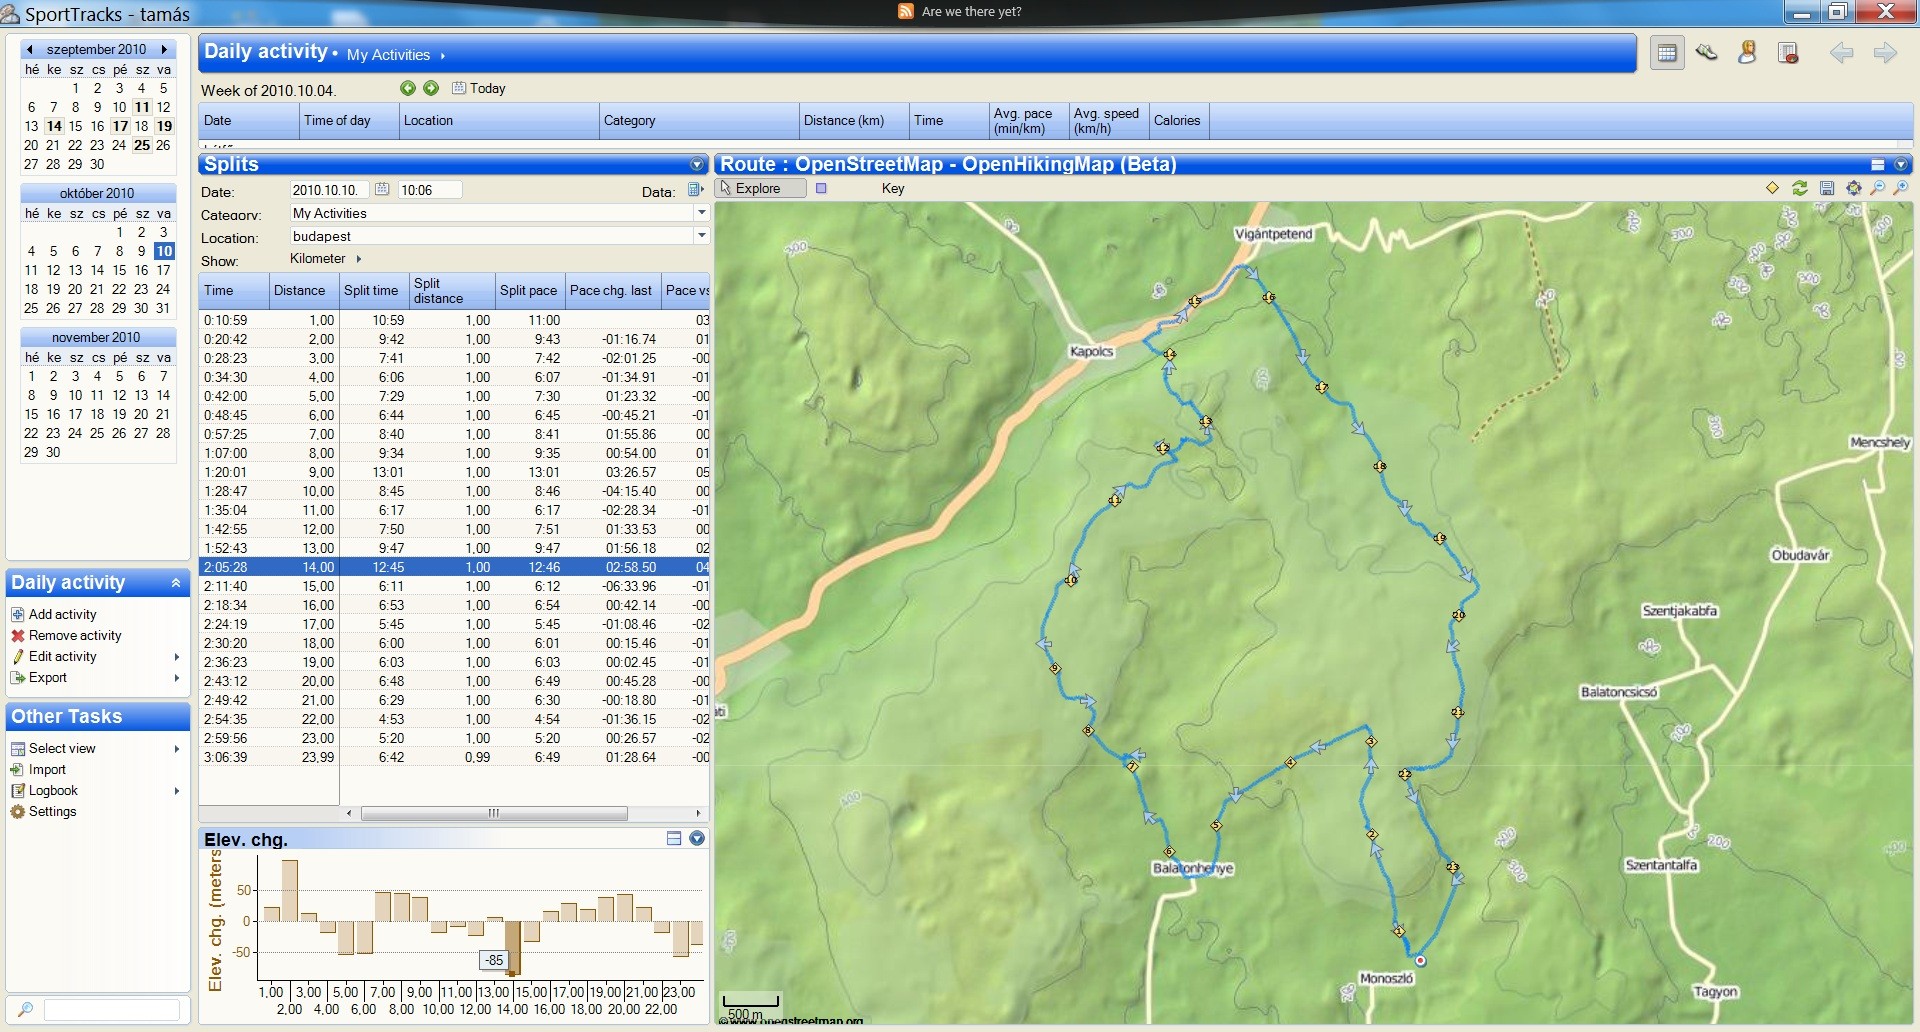Sort by Calories column header
The width and height of the screenshot is (1920, 1032).
click(1179, 120)
